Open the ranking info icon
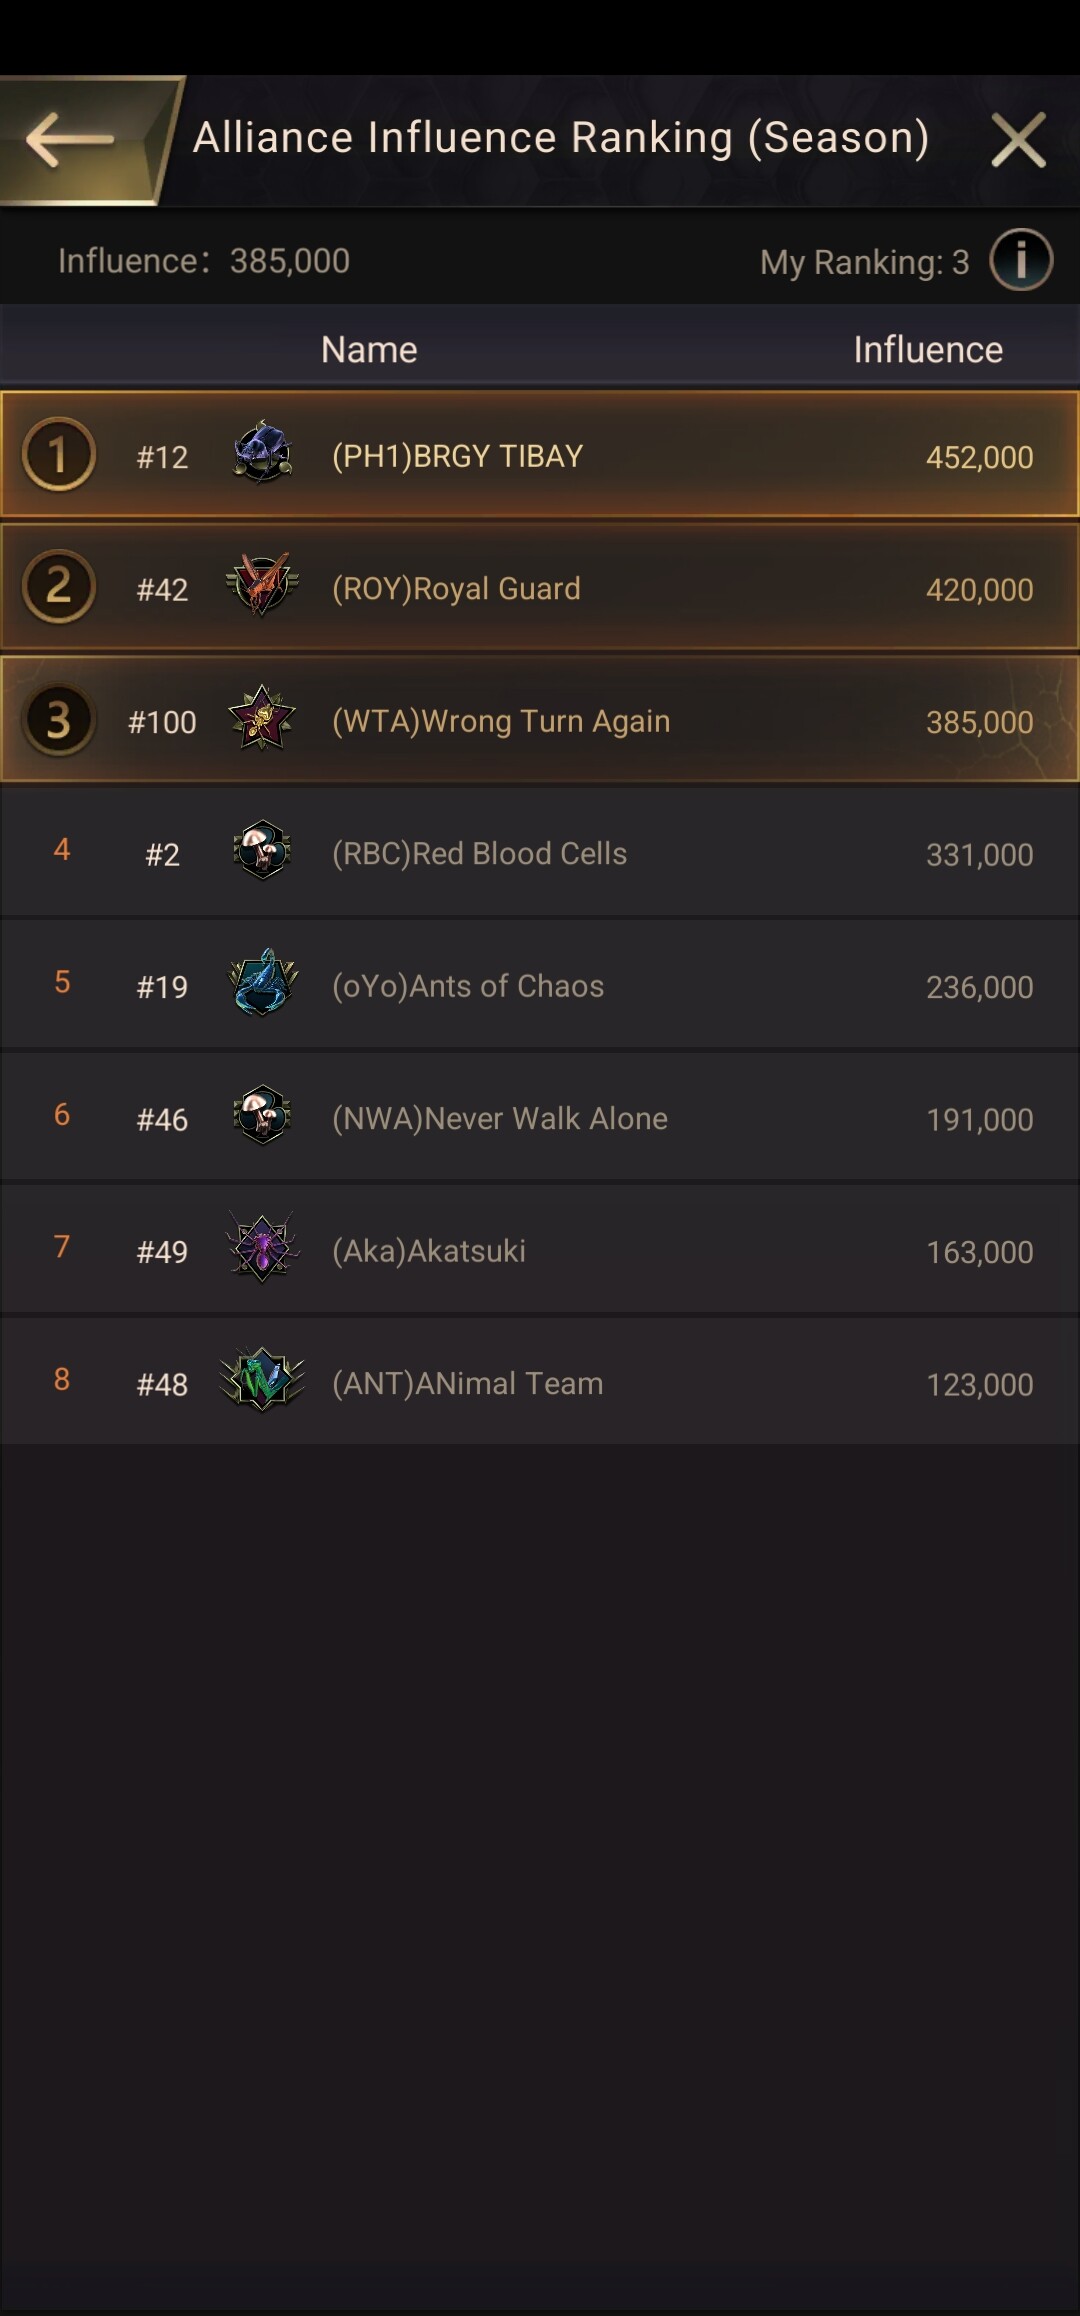The image size is (1080, 2316). click(x=1020, y=260)
